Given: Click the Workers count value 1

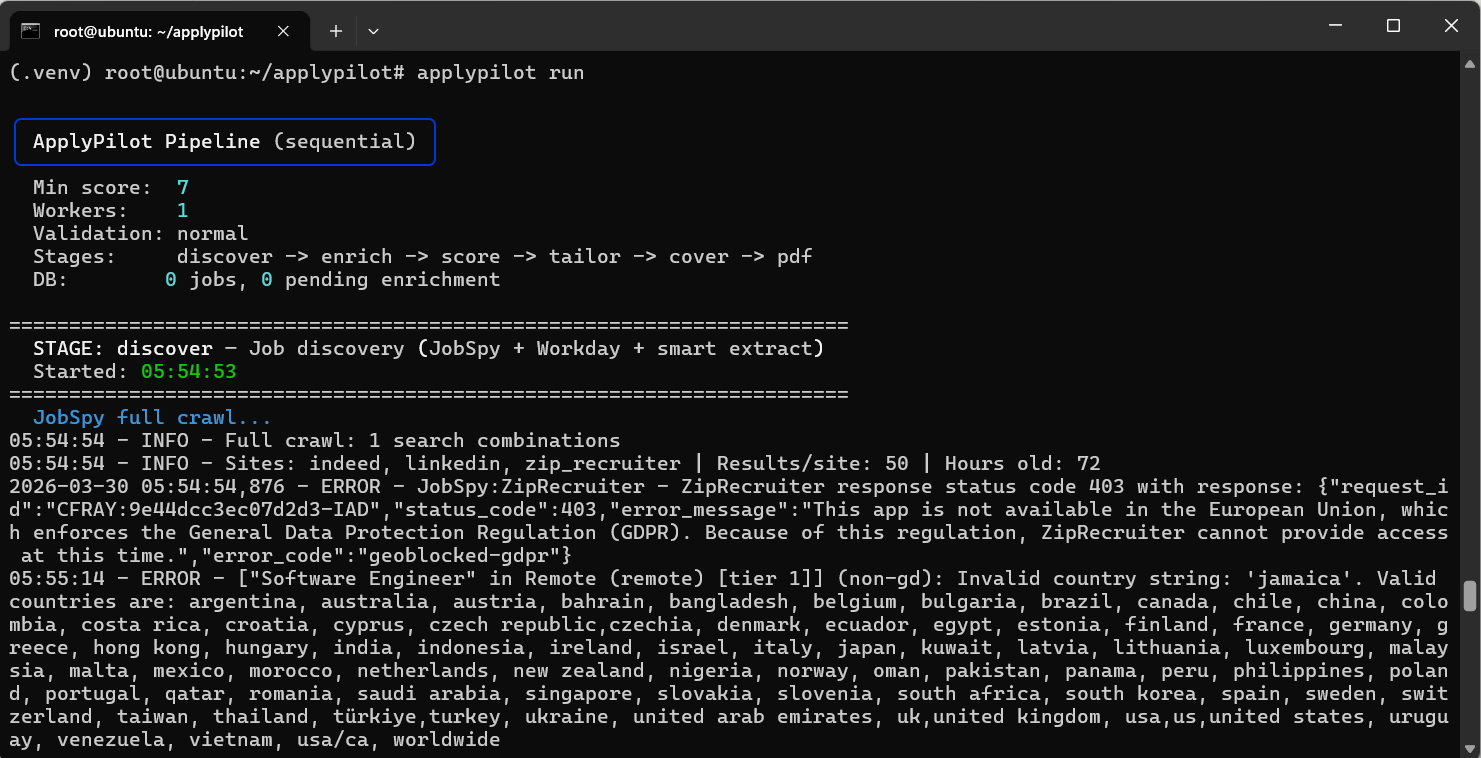Looking at the screenshot, I should pos(182,210).
